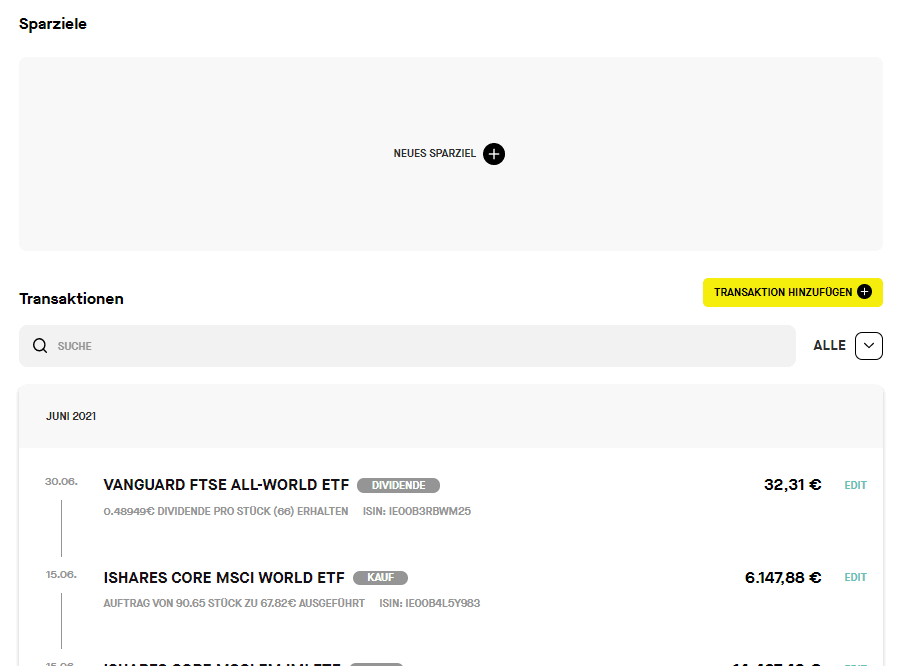Click the 32,31 € dividend amount

click(x=792, y=485)
